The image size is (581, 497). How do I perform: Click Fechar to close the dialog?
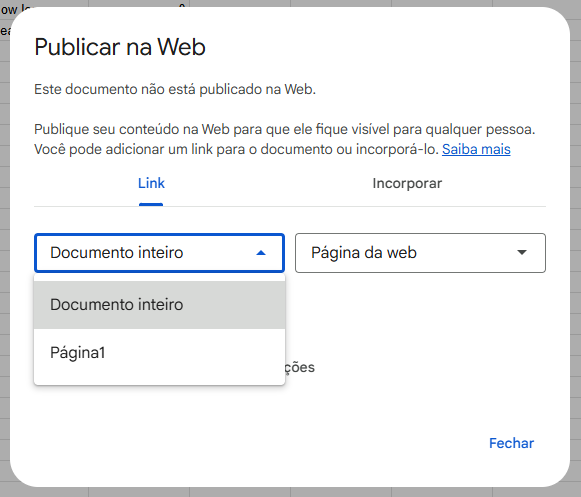tap(511, 443)
